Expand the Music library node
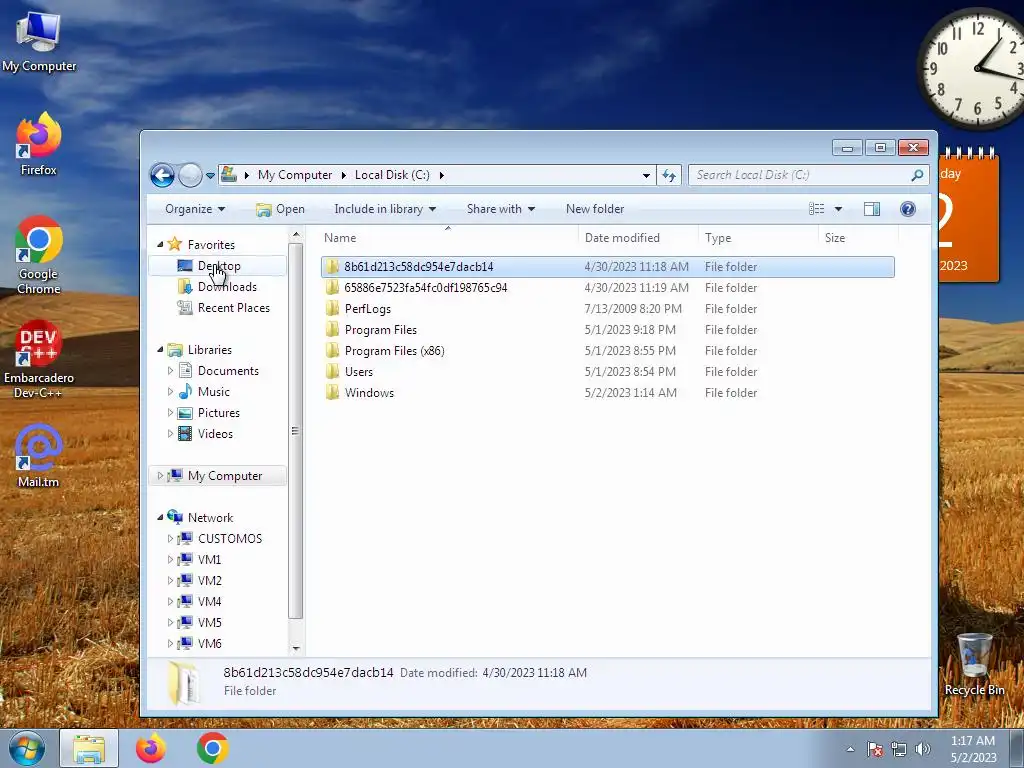 point(170,392)
